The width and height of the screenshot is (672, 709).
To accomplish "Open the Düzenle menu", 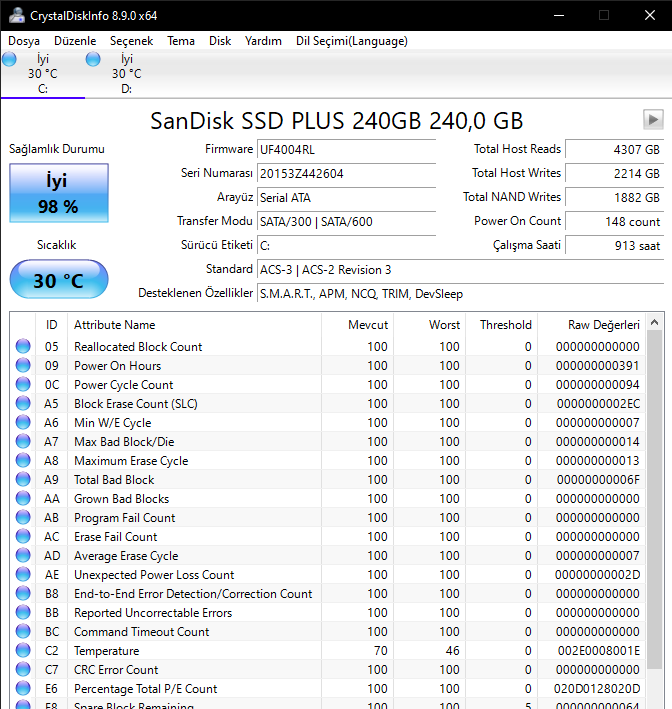I will (75, 41).
